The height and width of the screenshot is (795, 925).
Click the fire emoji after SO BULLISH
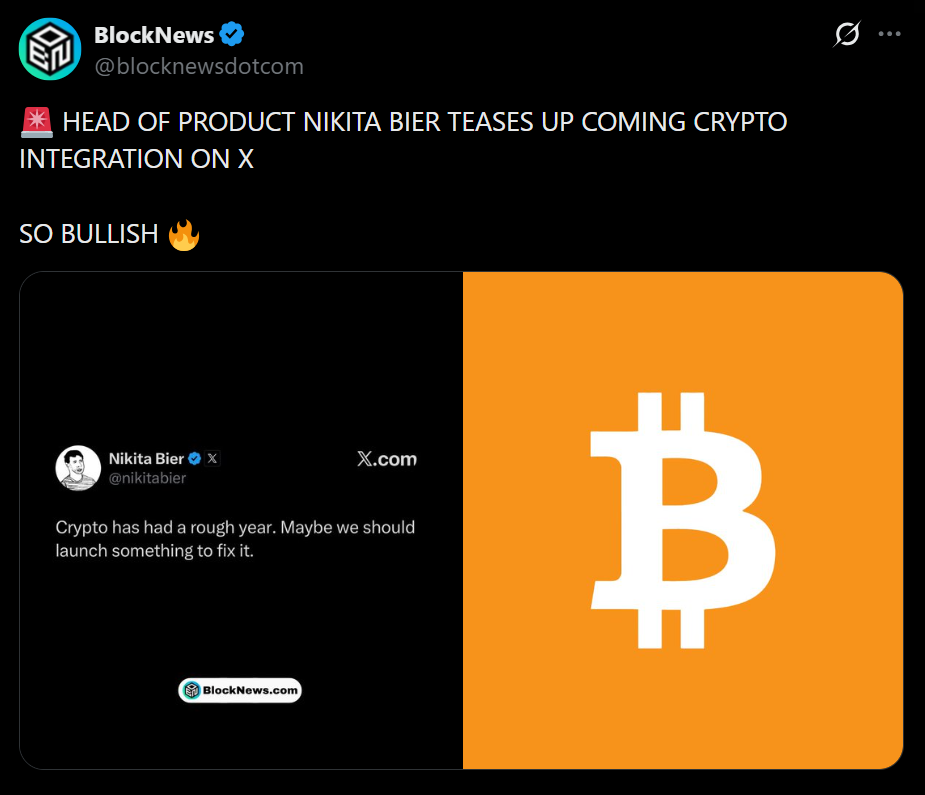tap(184, 235)
